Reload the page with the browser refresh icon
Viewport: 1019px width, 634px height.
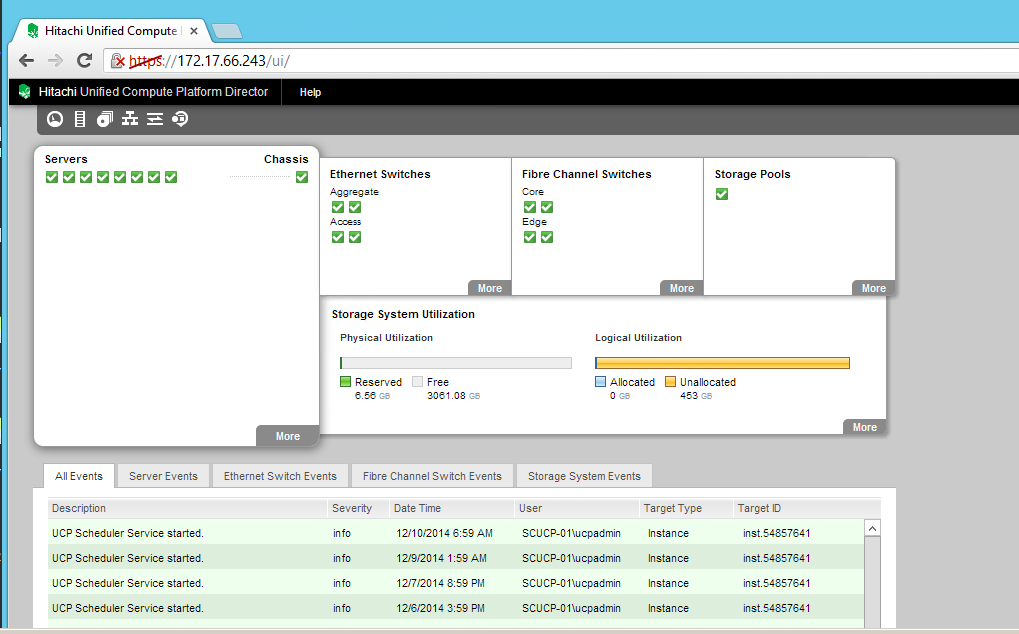[84, 60]
